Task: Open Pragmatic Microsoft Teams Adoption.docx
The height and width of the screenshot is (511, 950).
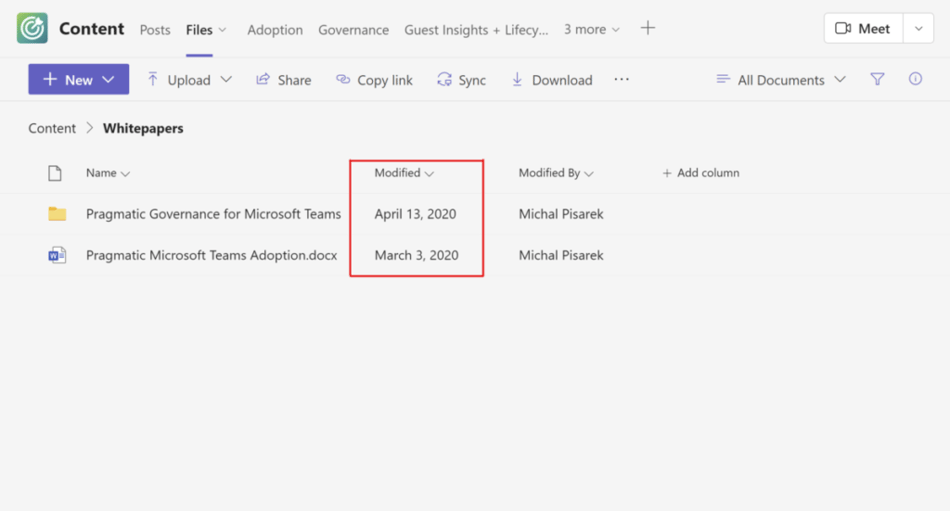Action: click(211, 255)
